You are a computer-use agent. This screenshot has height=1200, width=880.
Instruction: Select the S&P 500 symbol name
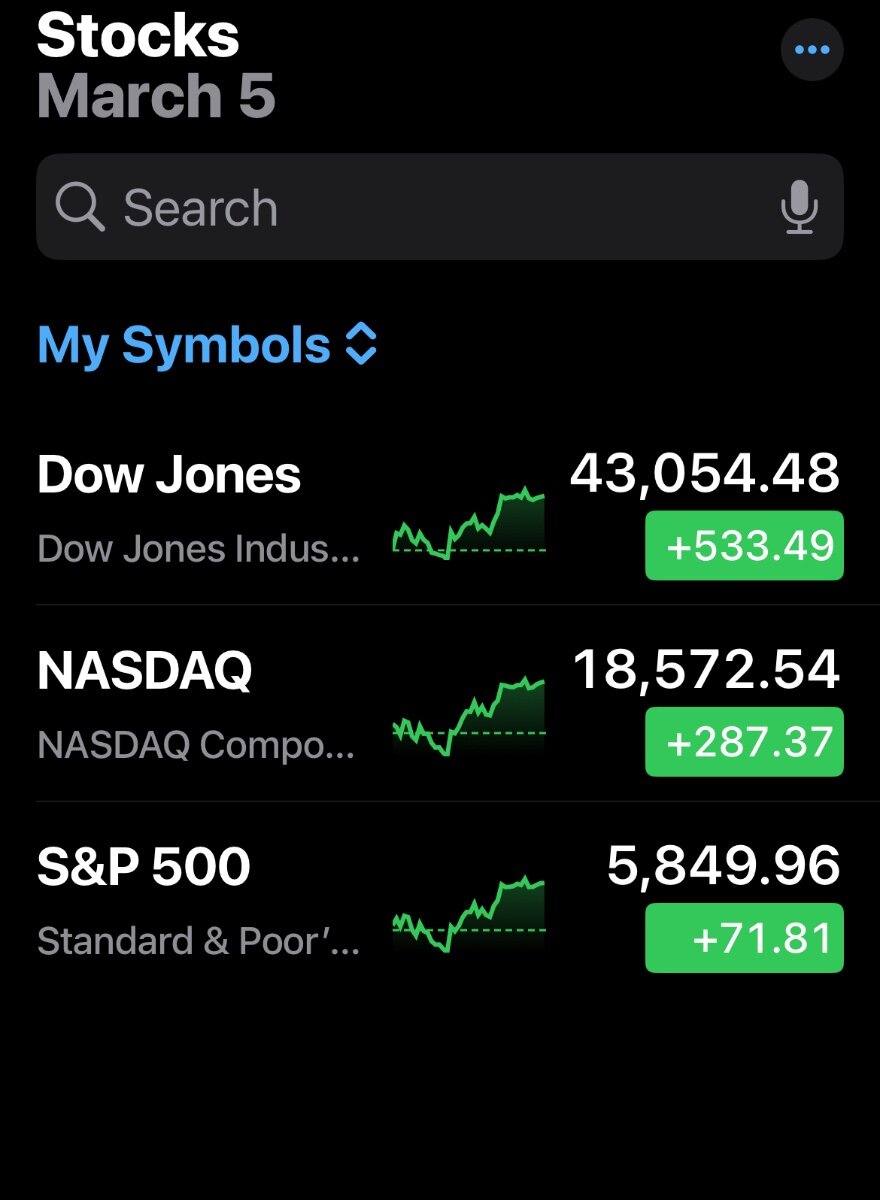coord(144,867)
